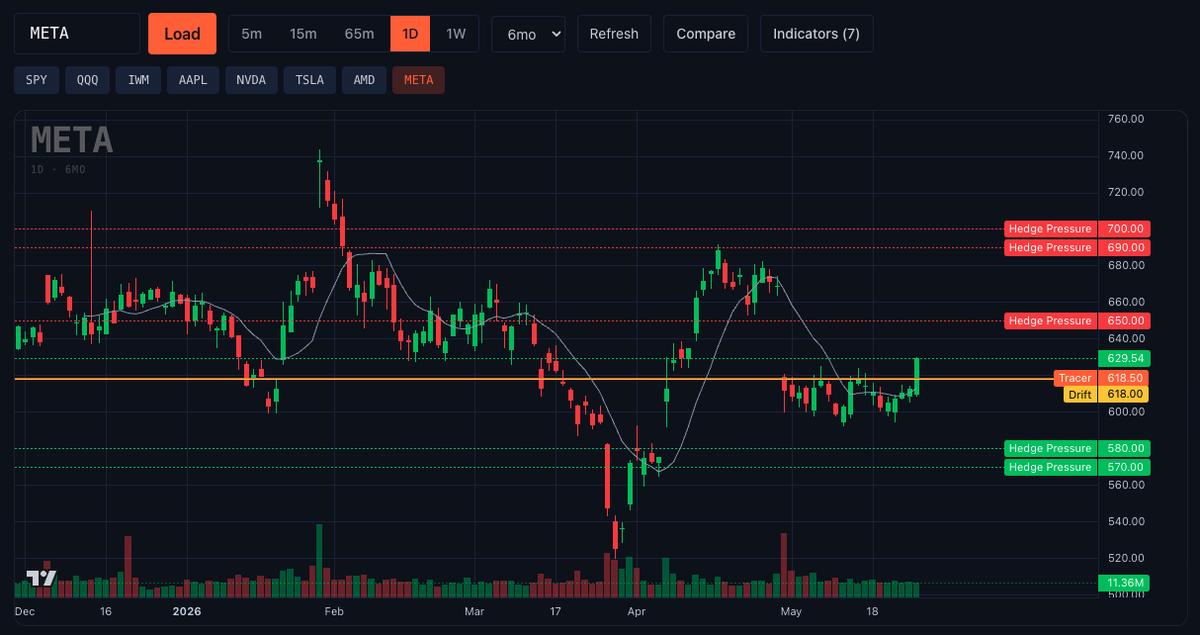The width and height of the screenshot is (1200, 635).
Task: Click the May date axis label
Action: [791, 610]
